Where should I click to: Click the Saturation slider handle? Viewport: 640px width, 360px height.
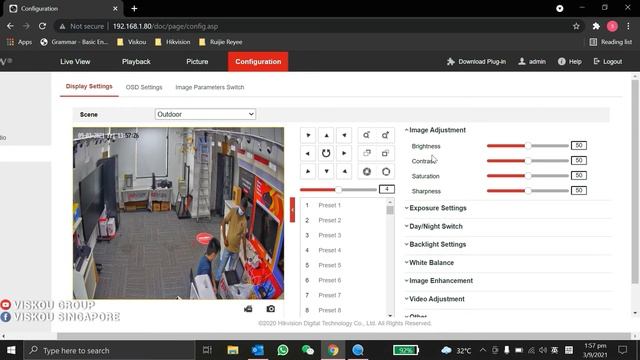pos(528,176)
